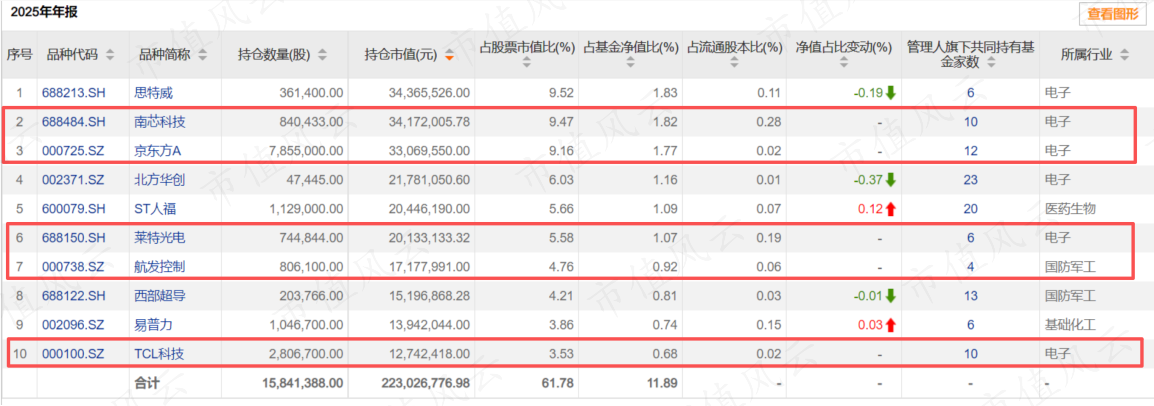Viewport: 1154px width, 406px height.
Task: Click fund count 4 for 航发控制
Action: tap(971, 266)
